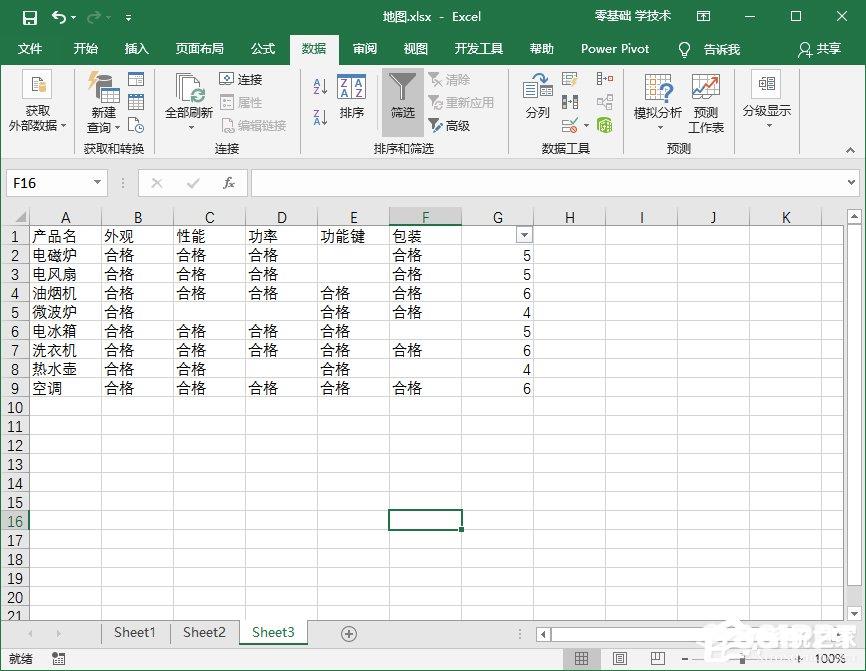The image size is (866, 671).
Task: Click the 全部刷新 icon
Action: pyautogui.click(x=189, y=88)
